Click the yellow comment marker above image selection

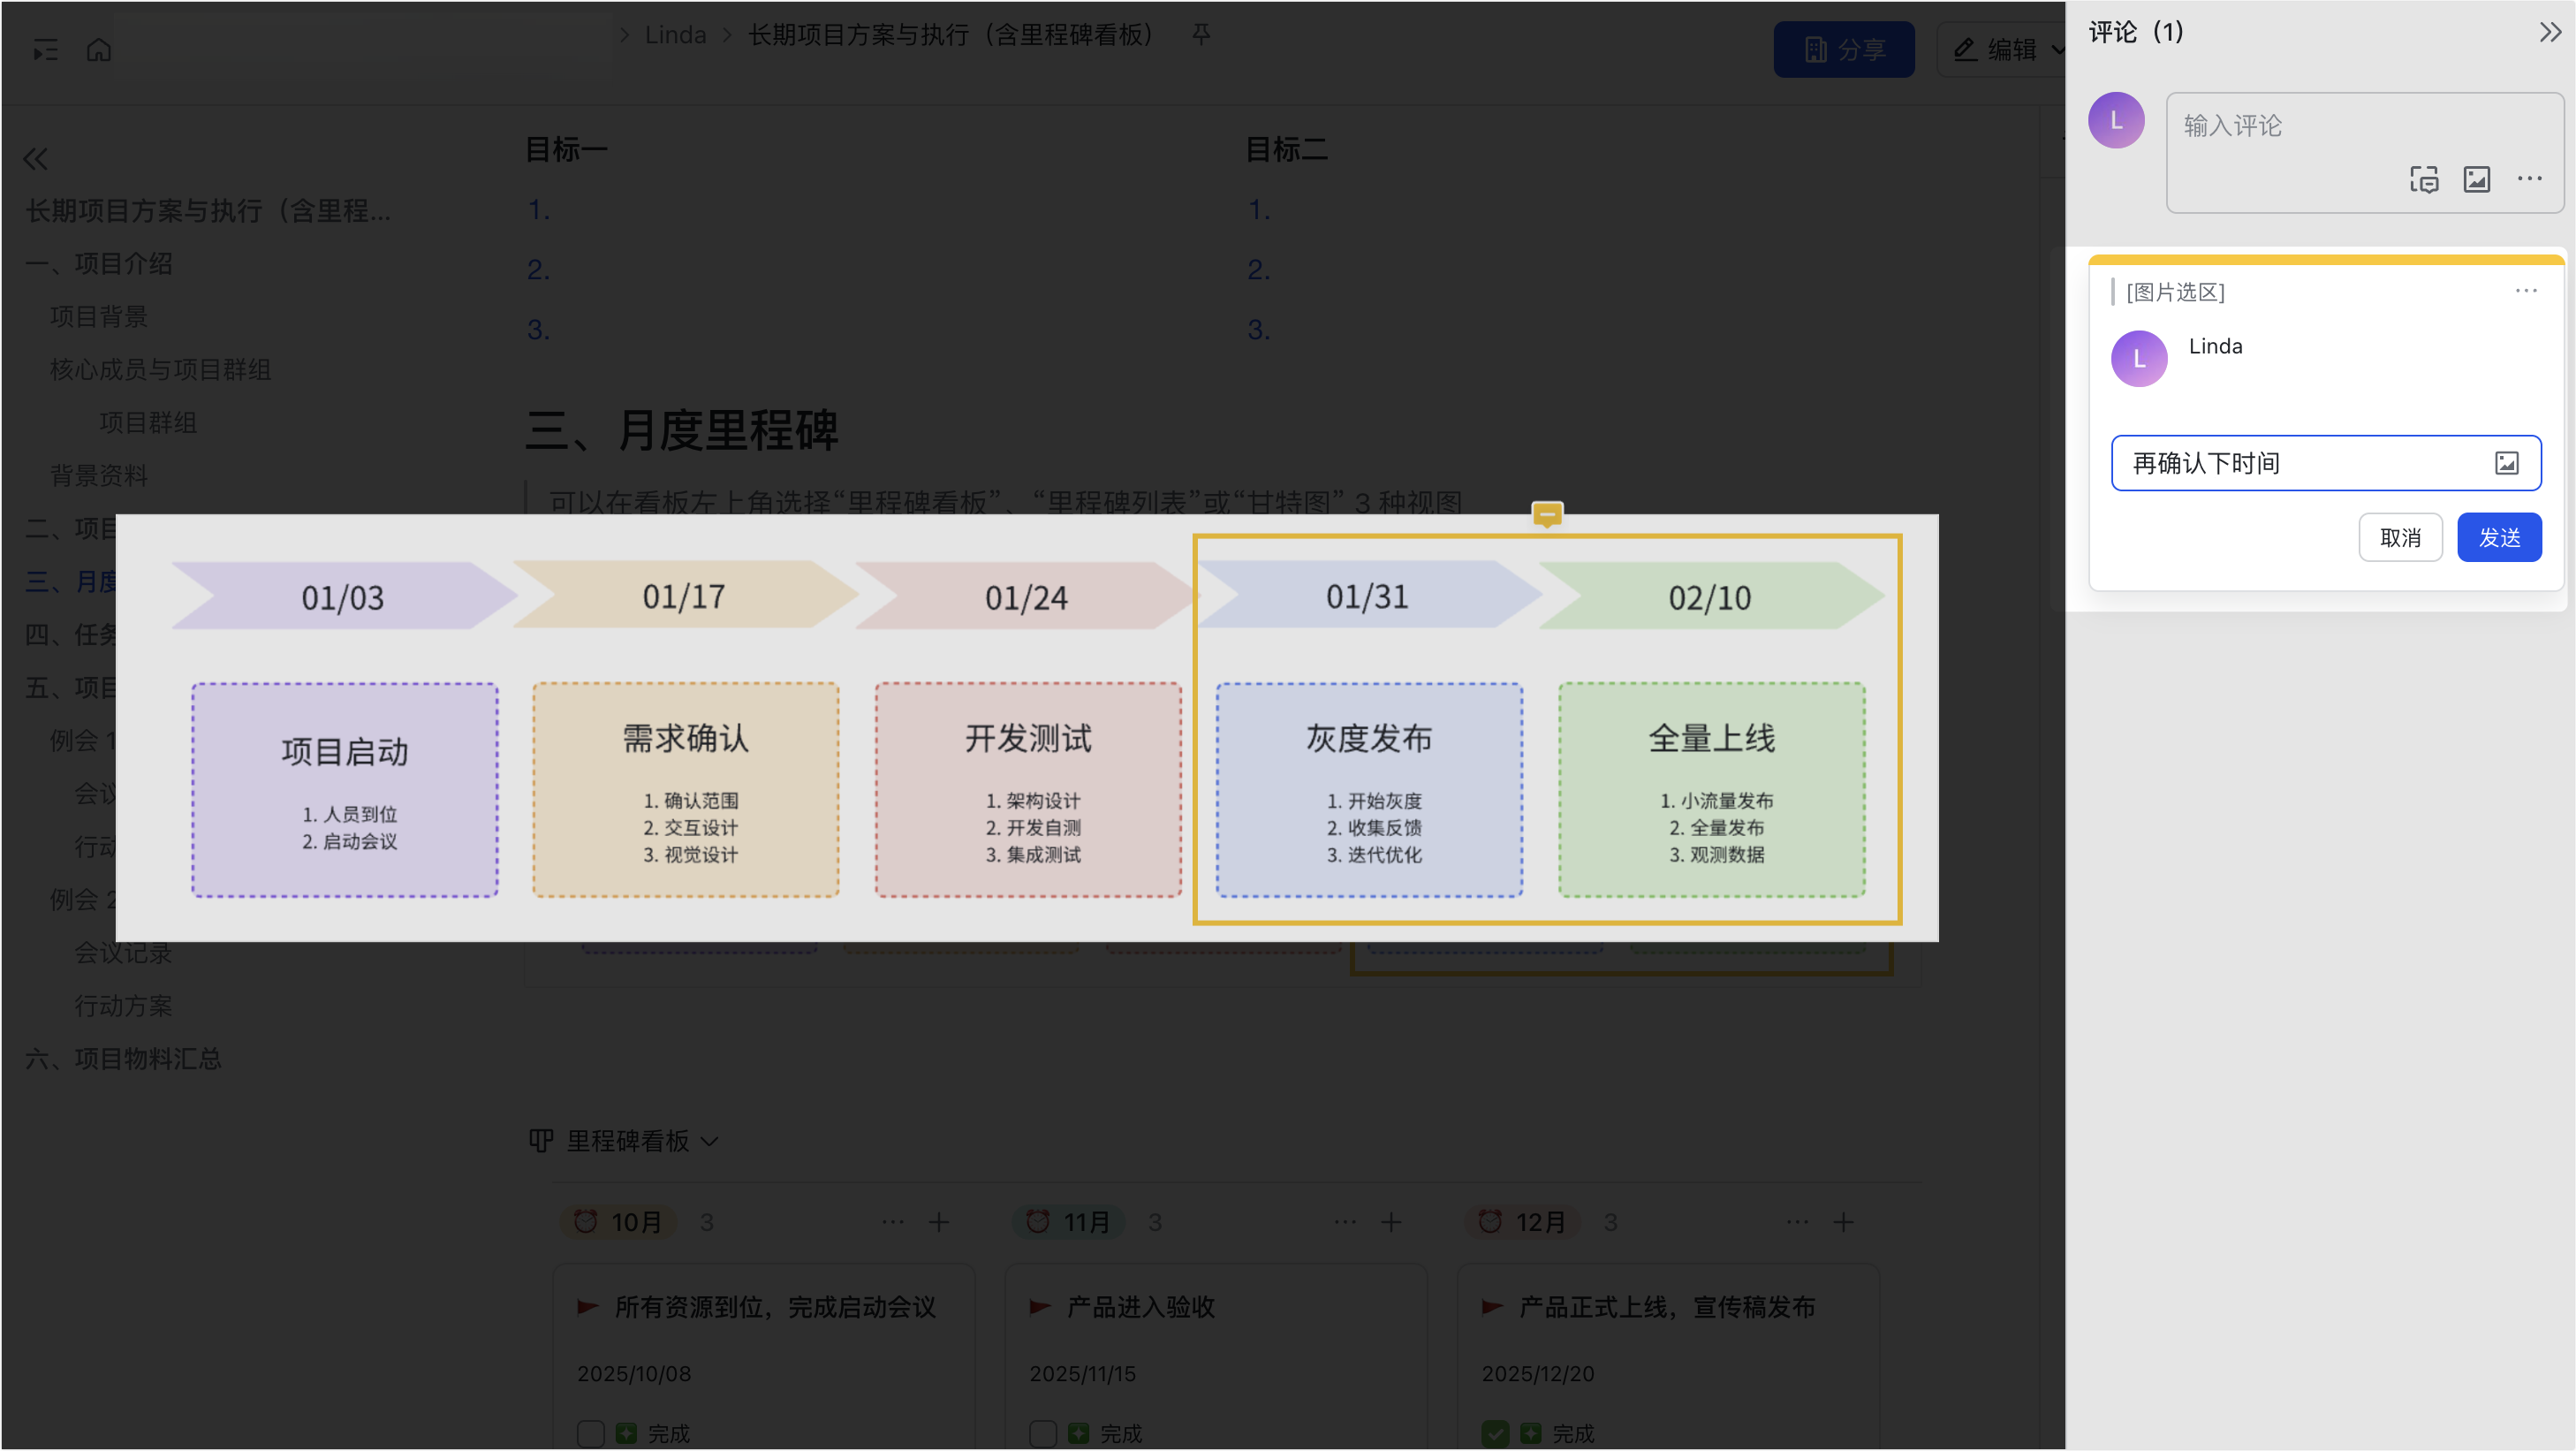coord(1547,514)
